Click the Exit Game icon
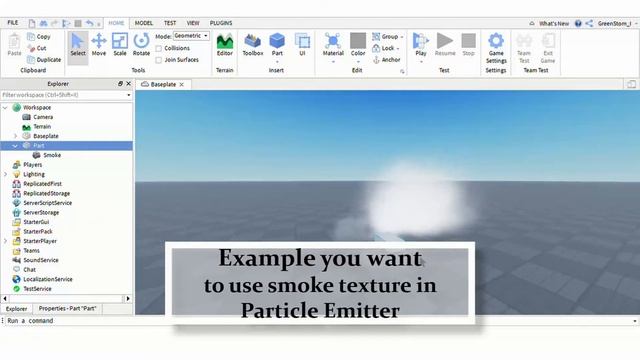The width and height of the screenshot is (640, 360). (548, 48)
